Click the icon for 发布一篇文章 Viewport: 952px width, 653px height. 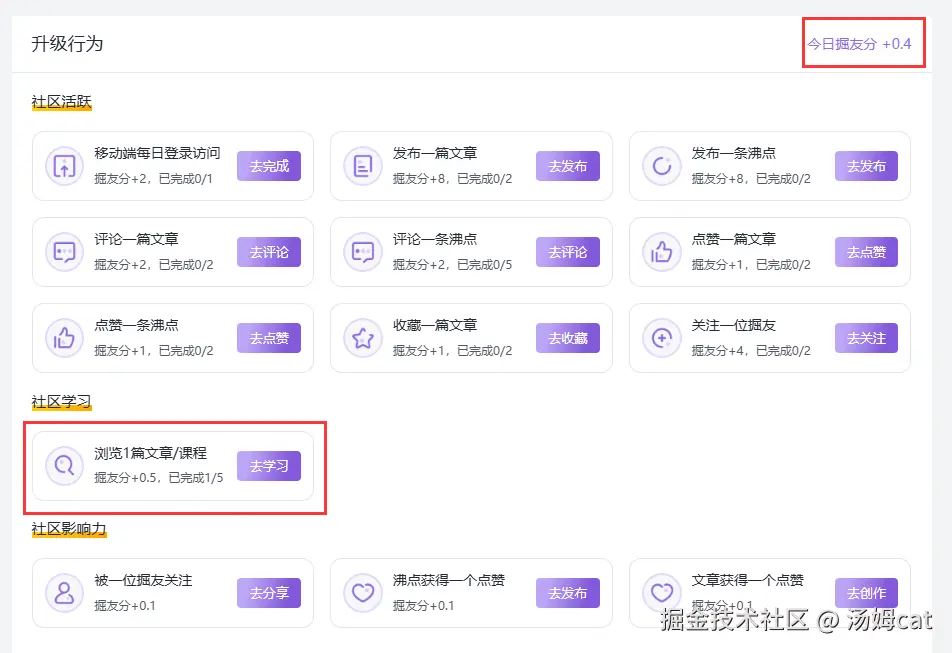pyautogui.click(x=362, y=166)
